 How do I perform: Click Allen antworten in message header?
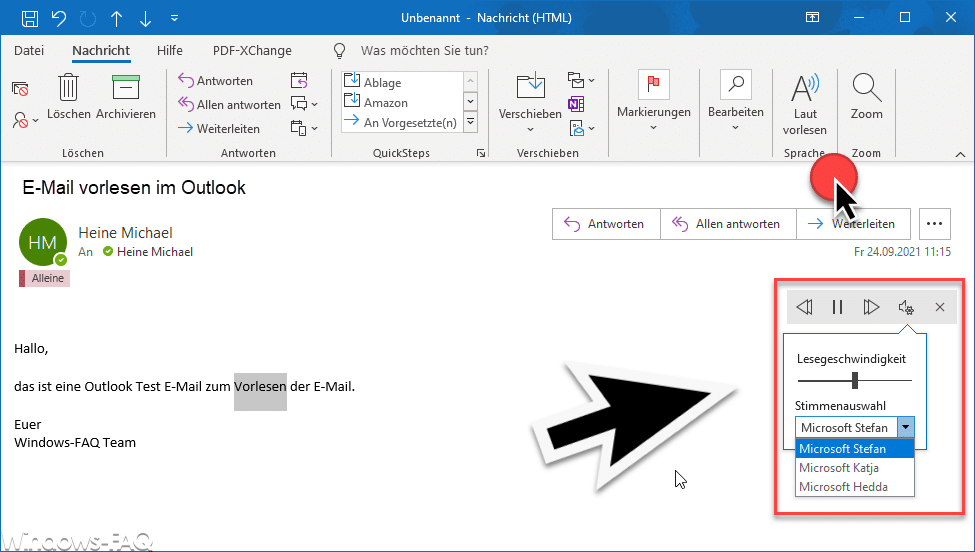tap(728, 224)
